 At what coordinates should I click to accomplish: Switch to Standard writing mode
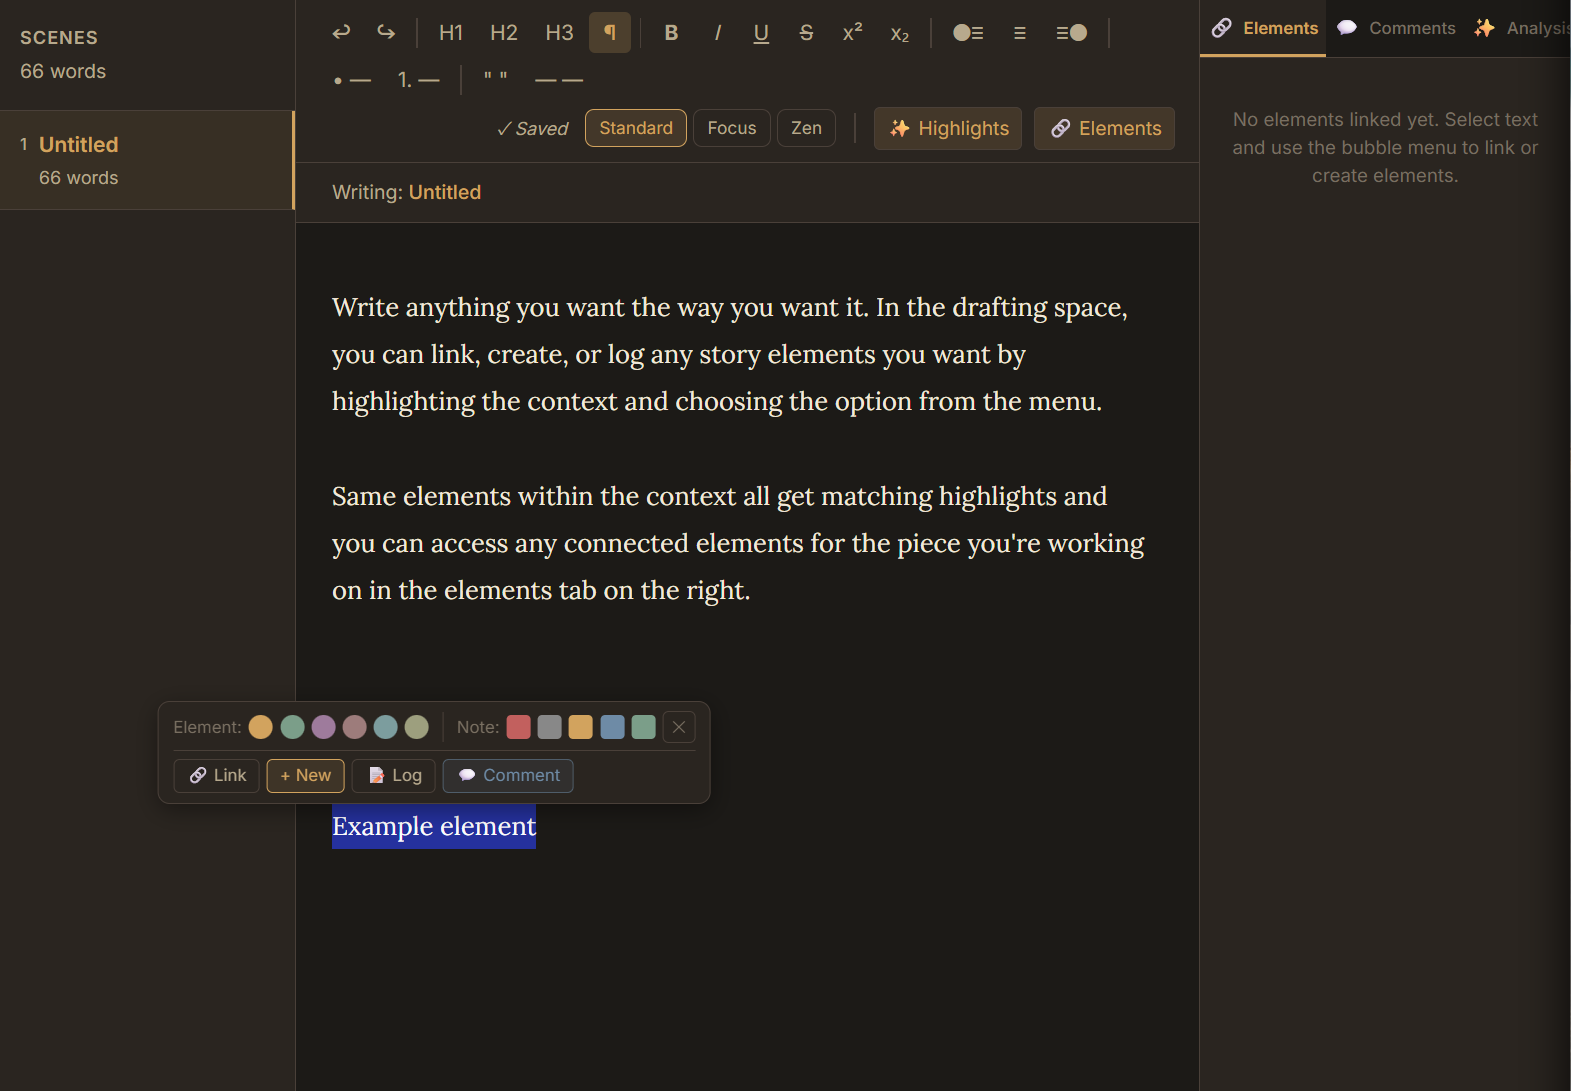[x=636, y=128]
